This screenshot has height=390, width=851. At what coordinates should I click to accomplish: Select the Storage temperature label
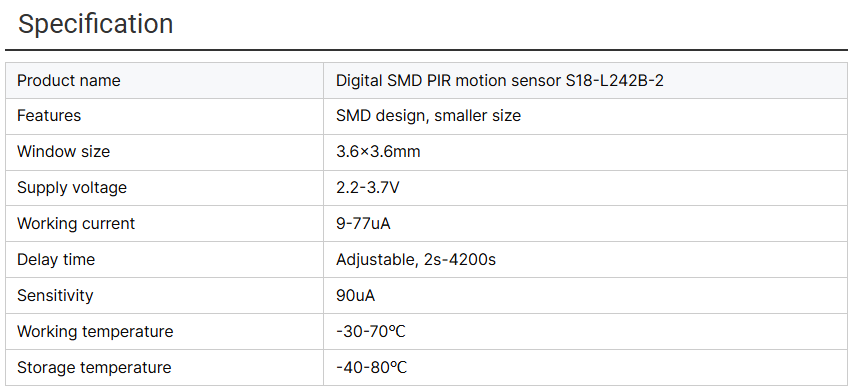tap(94, 367)
